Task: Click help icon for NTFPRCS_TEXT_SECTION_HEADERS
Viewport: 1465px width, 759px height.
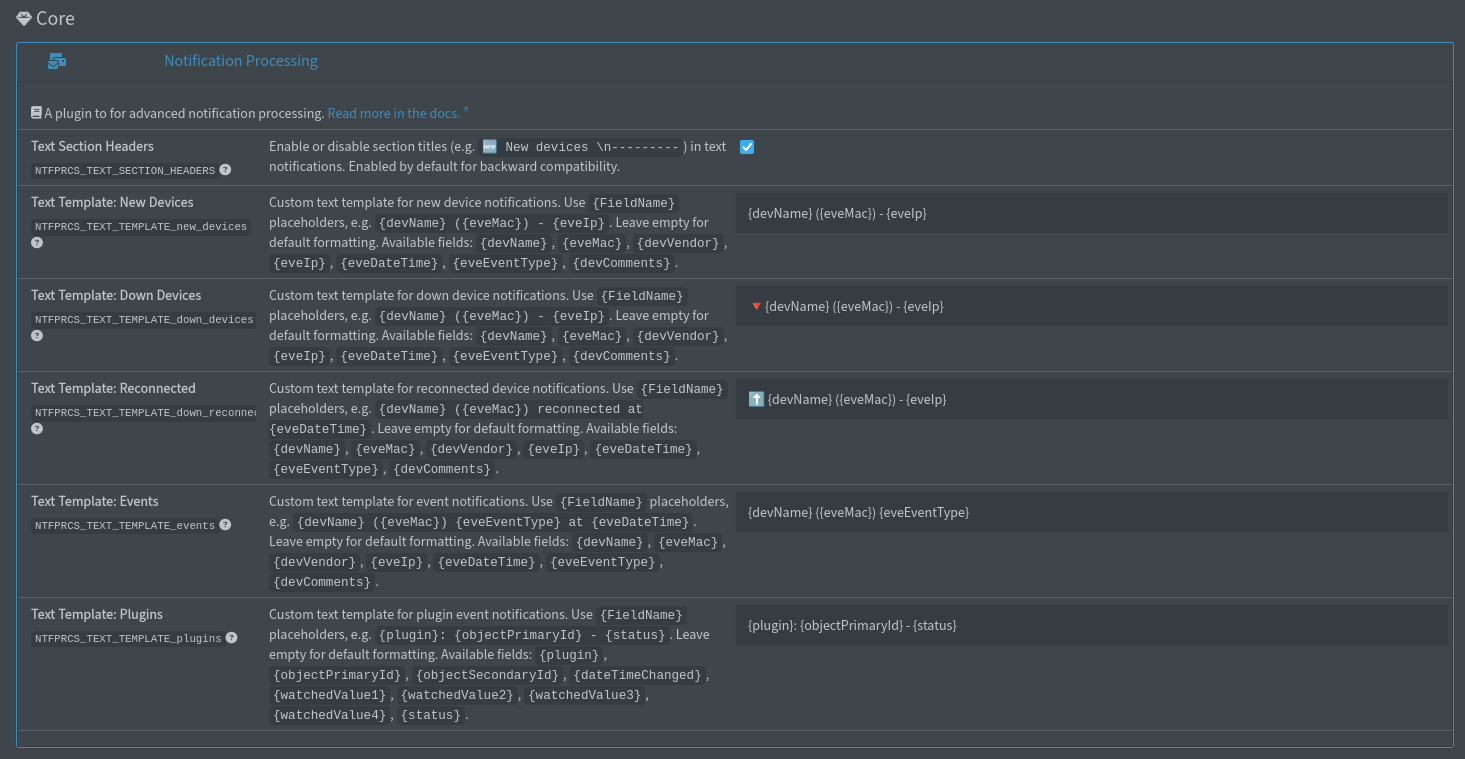Action: (x=225, y=170)
